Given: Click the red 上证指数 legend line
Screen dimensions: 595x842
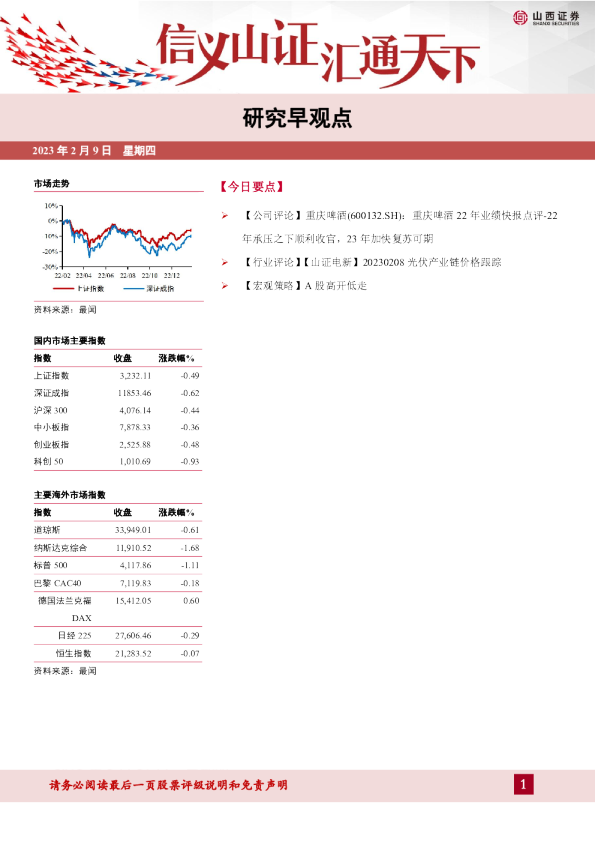Looking at the screenshot, I should point(63,289).
